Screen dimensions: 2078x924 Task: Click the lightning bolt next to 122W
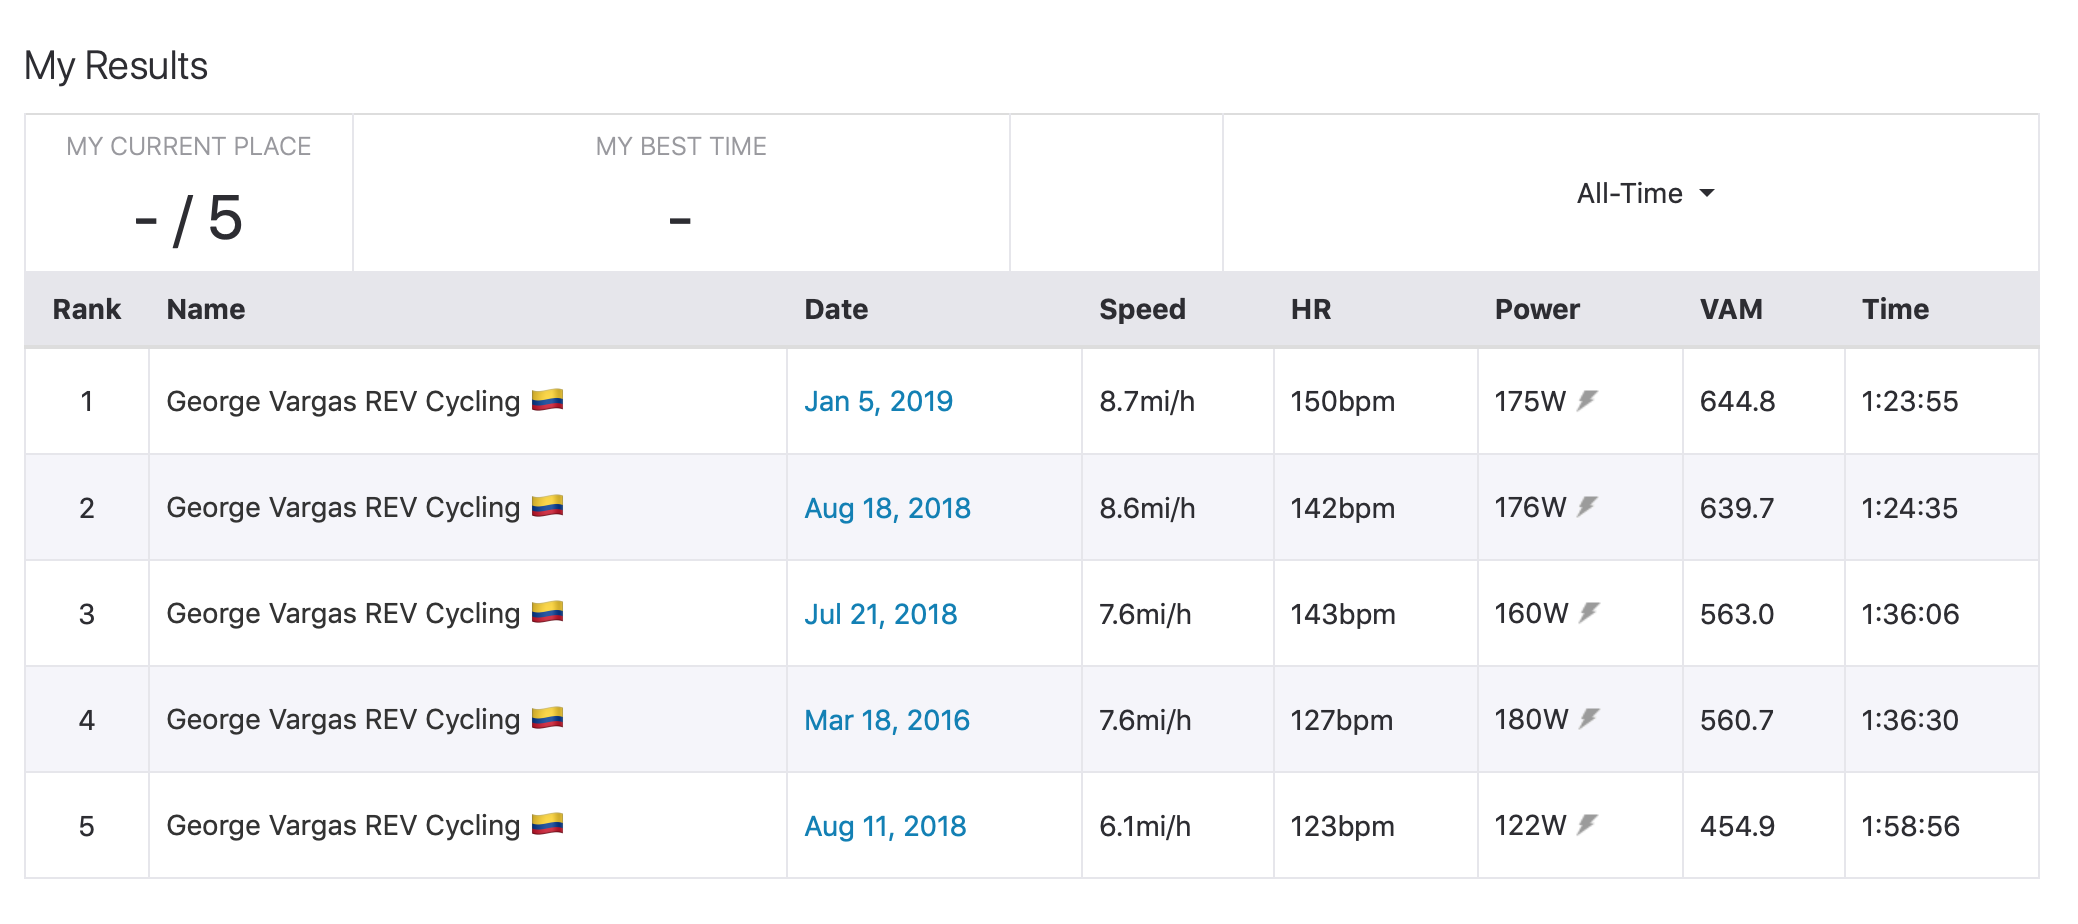(x=1585, y=825)
